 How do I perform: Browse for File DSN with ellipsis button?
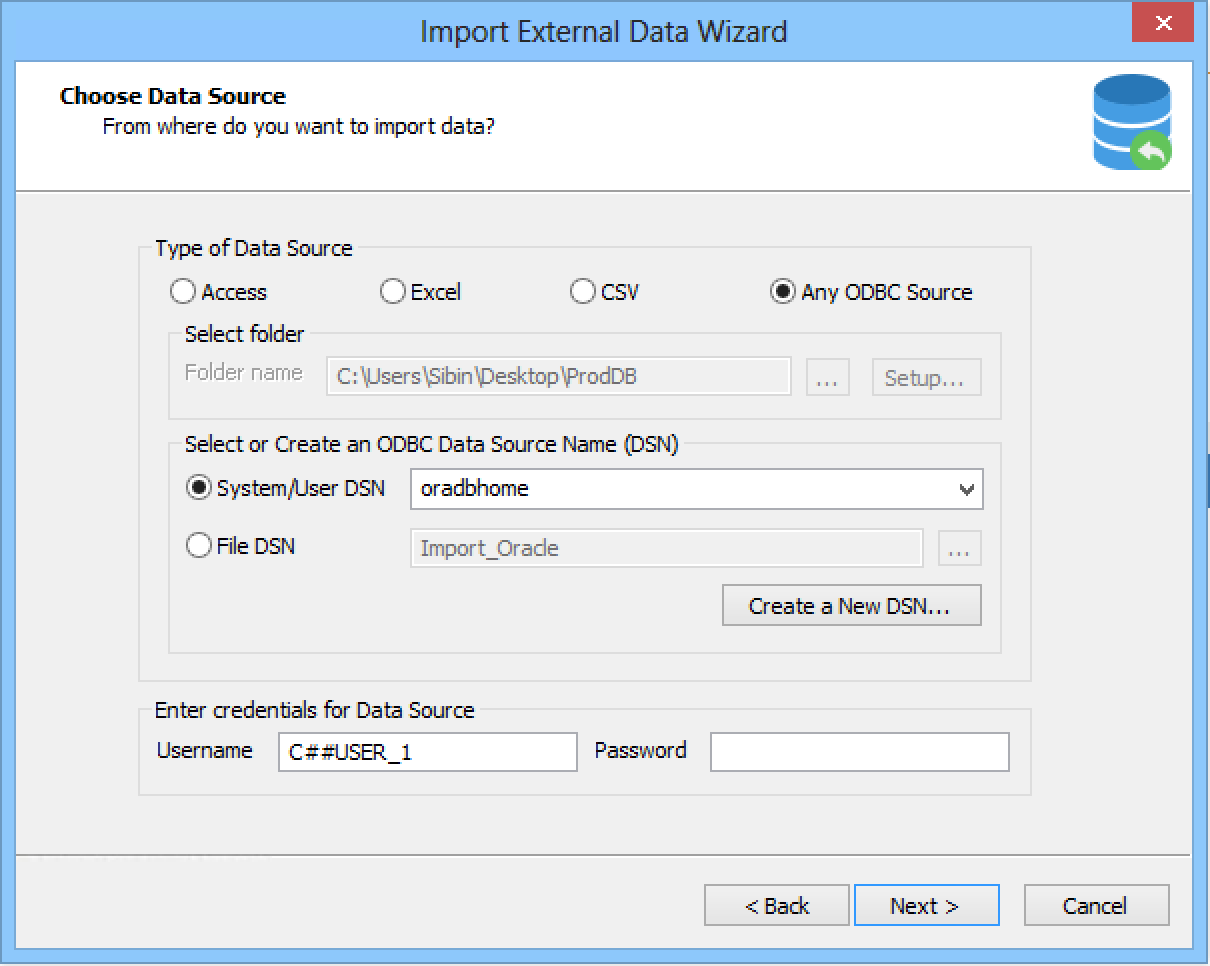pyautogui.click(x=959, y=548)
